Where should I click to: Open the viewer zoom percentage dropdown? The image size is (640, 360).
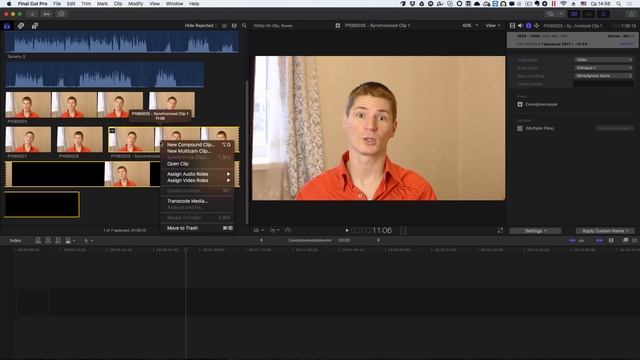tap(470, 26)
